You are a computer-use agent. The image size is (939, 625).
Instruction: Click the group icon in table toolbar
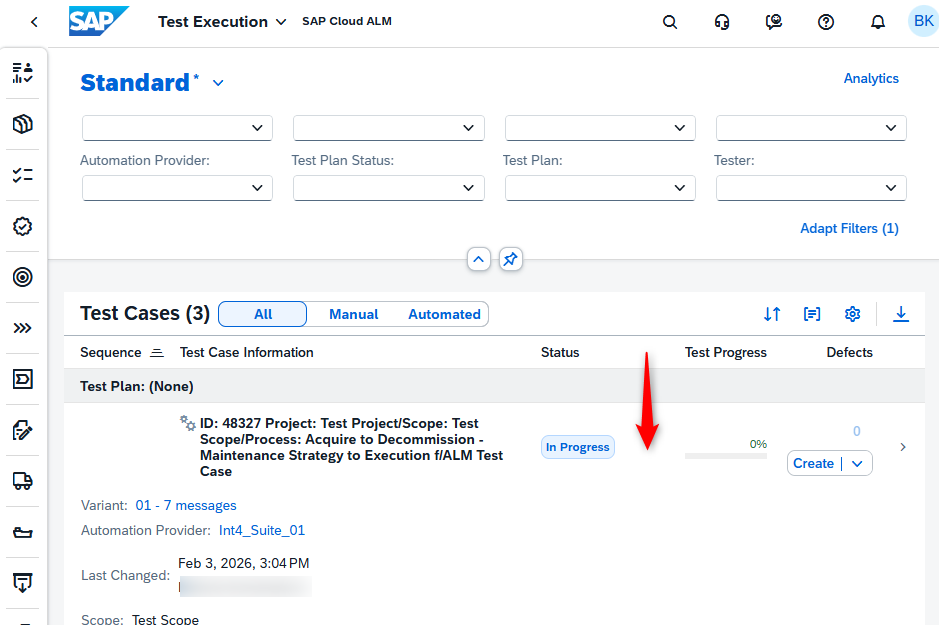pos(812,314)
